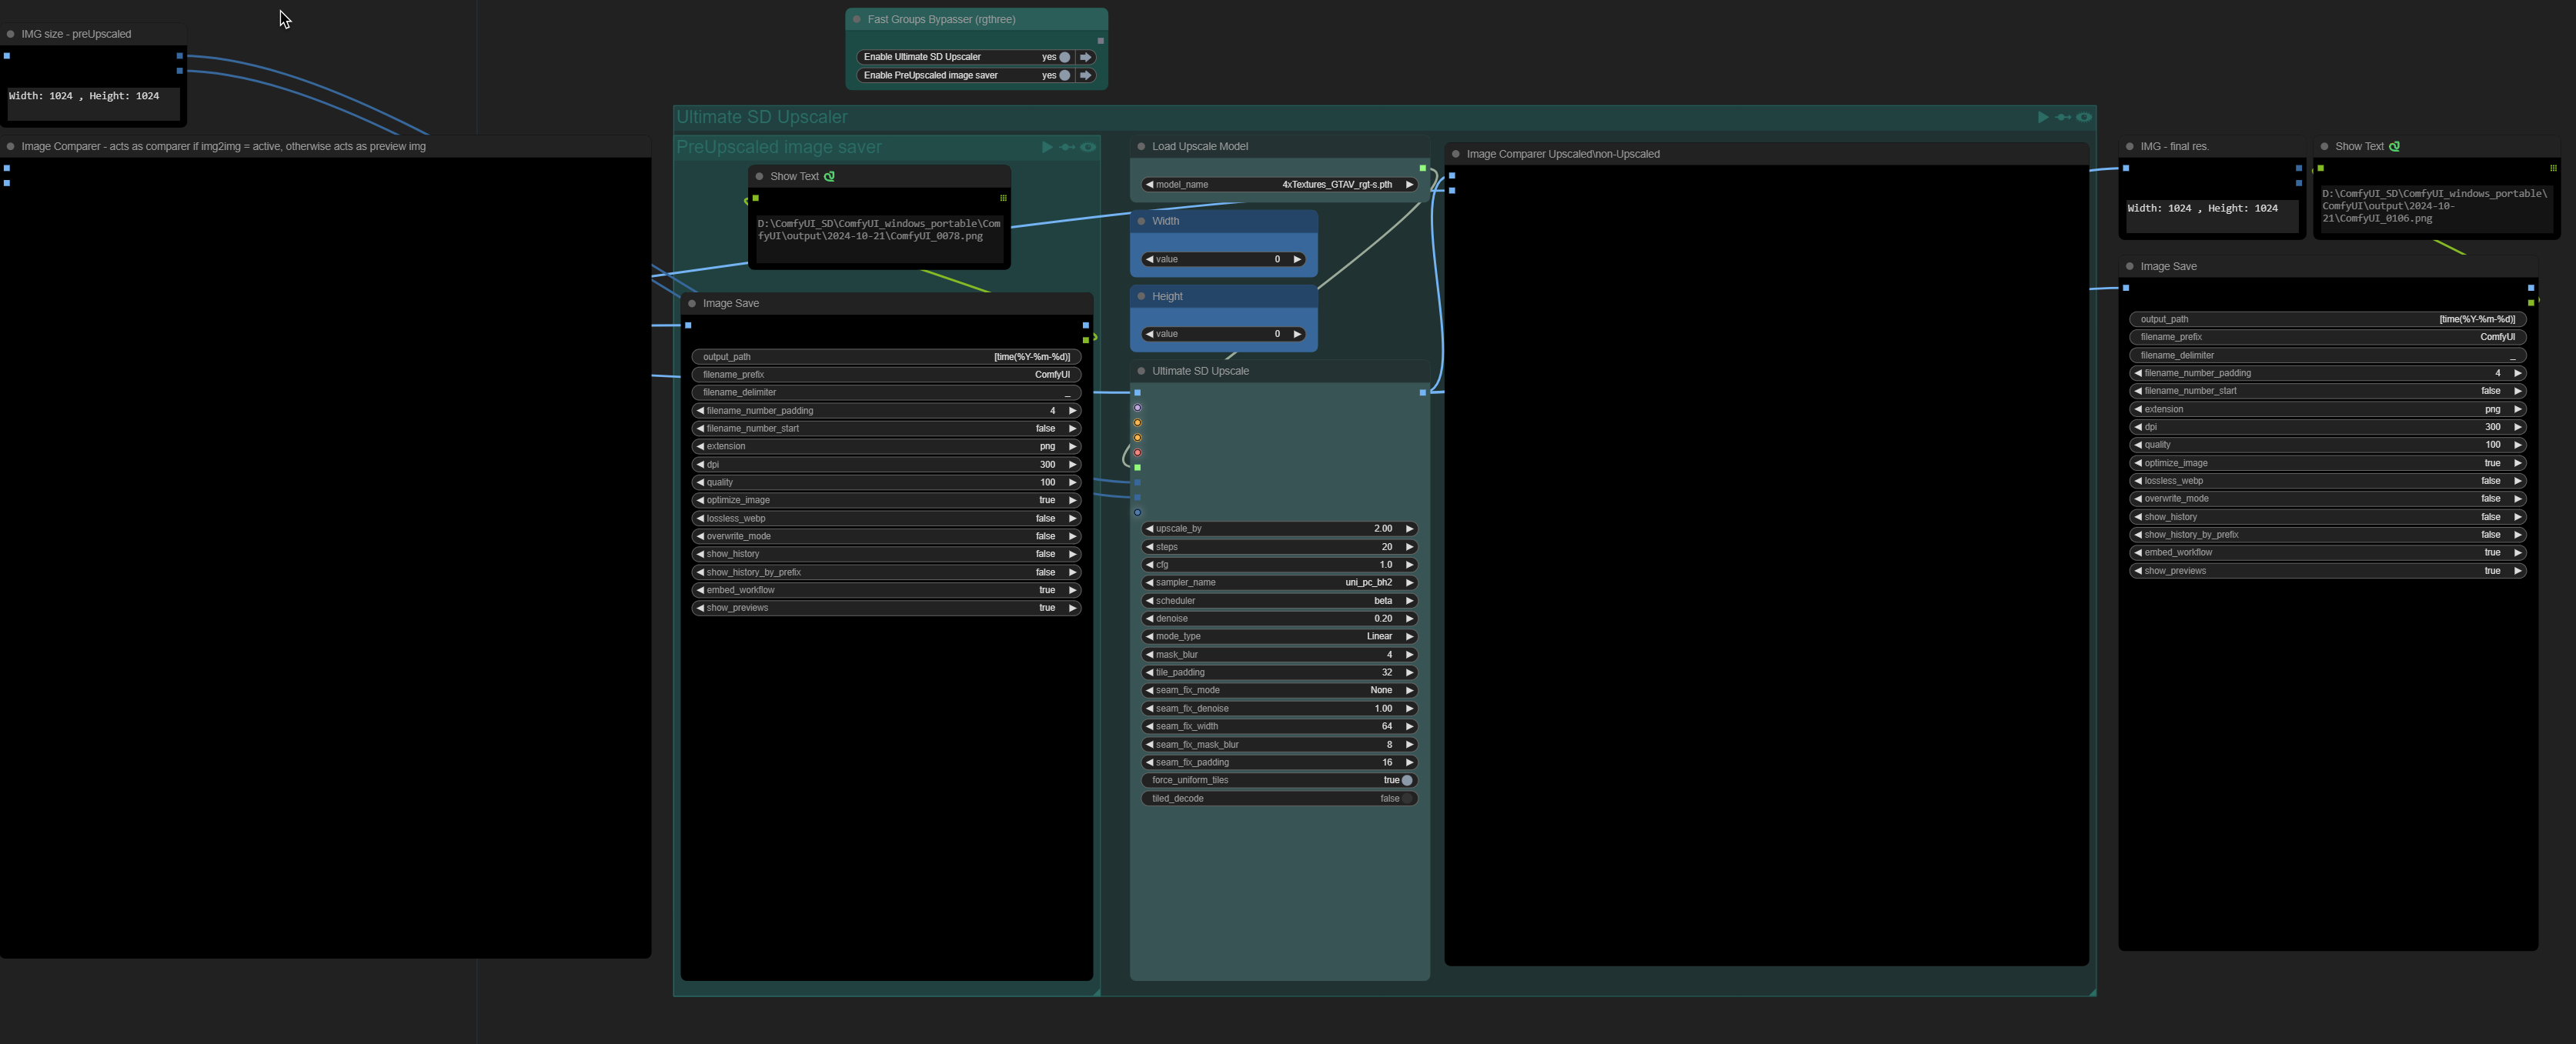Viewport: 2576px width, 1044px height.
Task: Collapse the Load Upscale Model node via its dot
Action: 1141,146
